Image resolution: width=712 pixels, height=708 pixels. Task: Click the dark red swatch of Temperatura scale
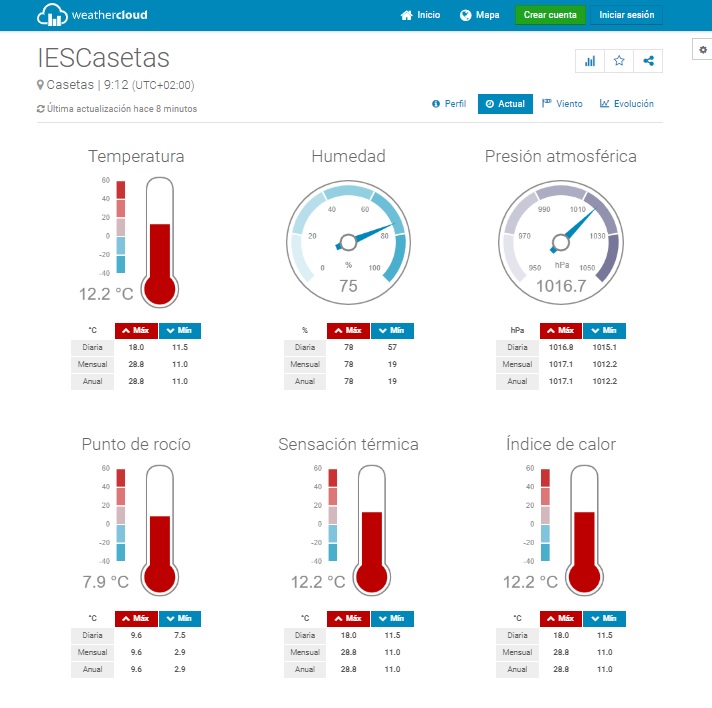pos(120,190)
